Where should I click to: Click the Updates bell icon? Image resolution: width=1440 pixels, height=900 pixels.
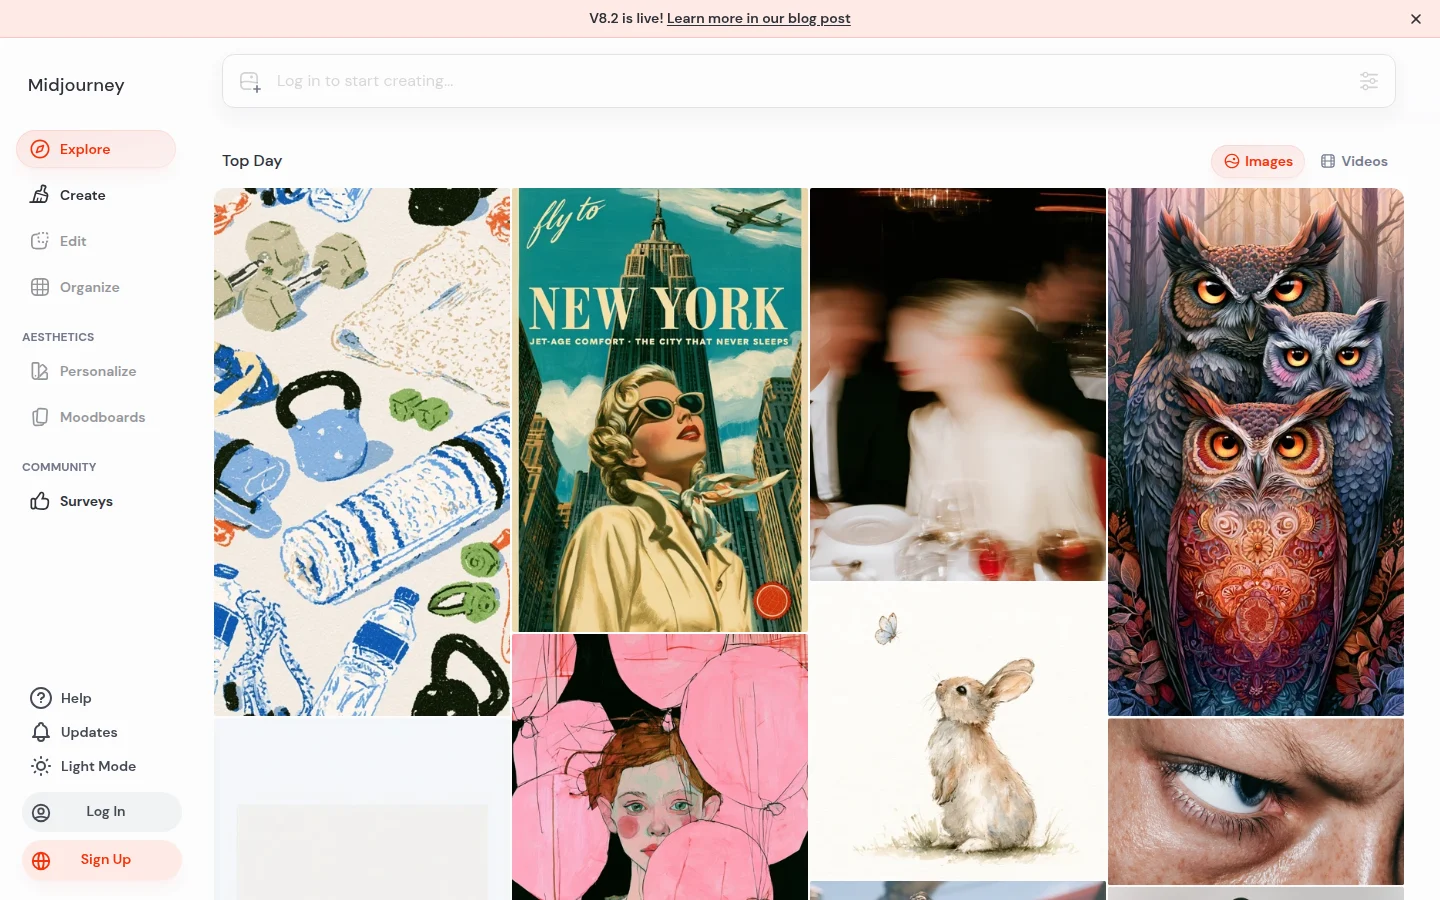[x=41, y=732]
